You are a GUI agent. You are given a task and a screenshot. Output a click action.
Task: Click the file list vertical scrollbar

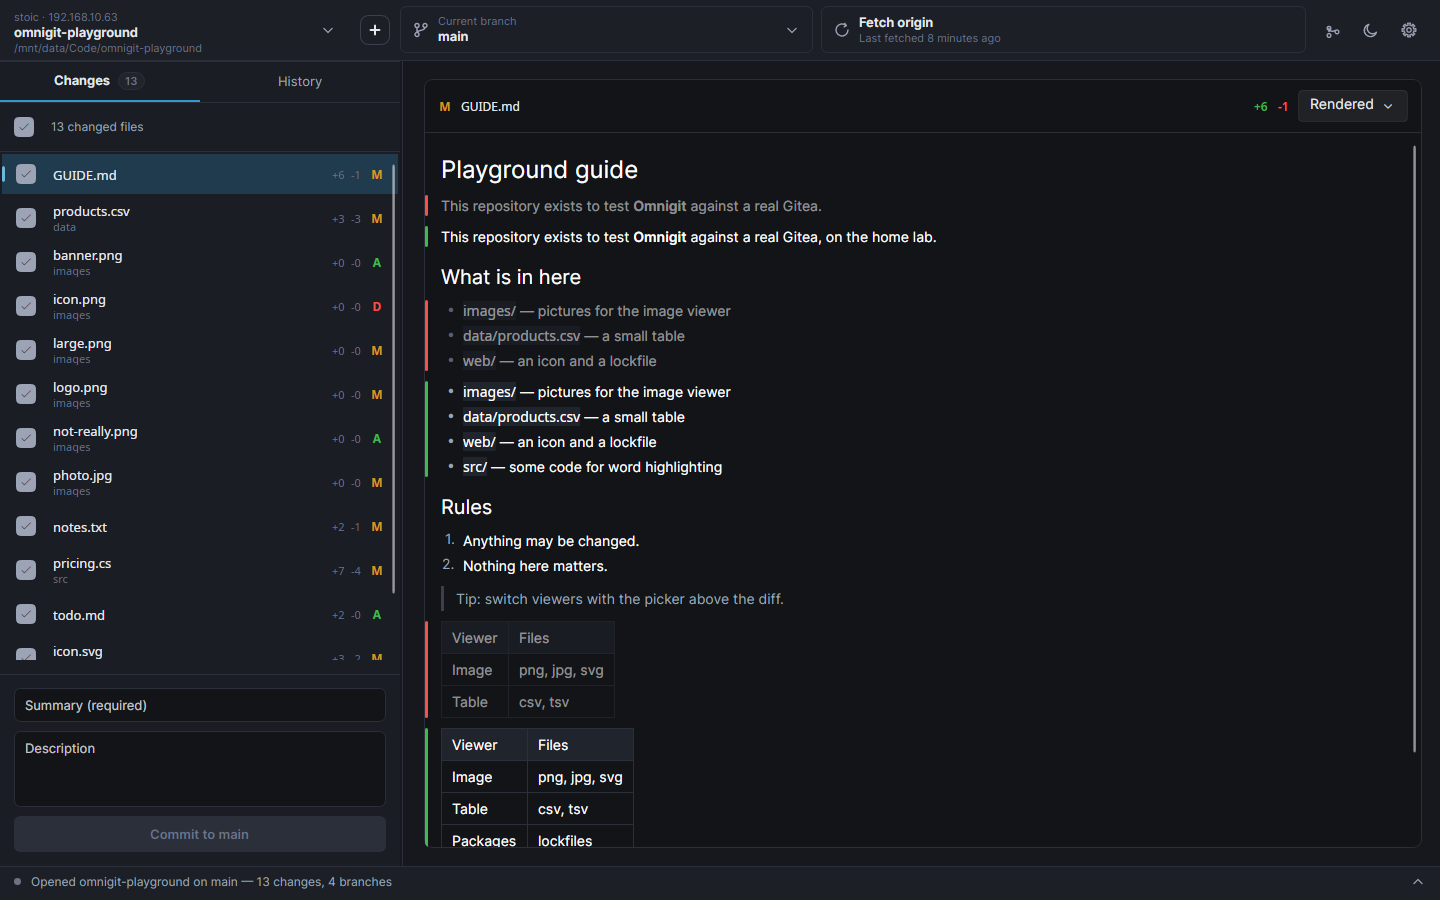point(394,378)
